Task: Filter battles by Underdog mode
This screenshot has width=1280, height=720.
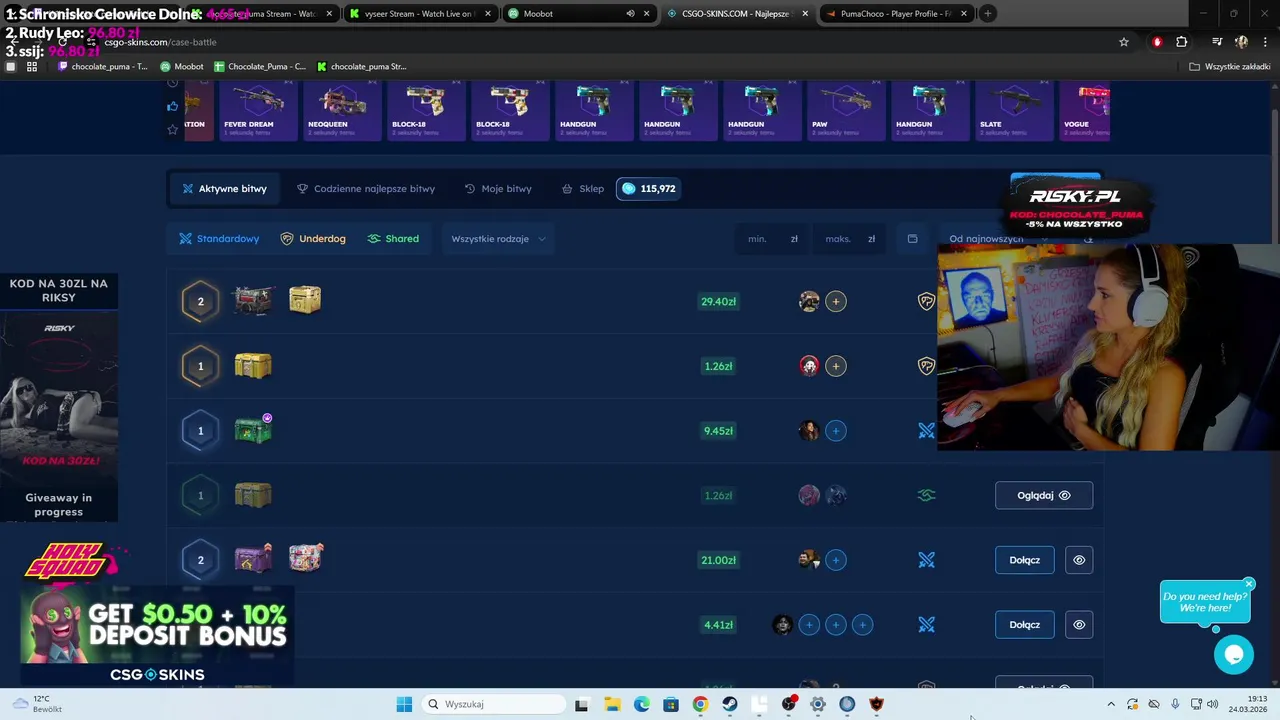Action: (313, 238)
